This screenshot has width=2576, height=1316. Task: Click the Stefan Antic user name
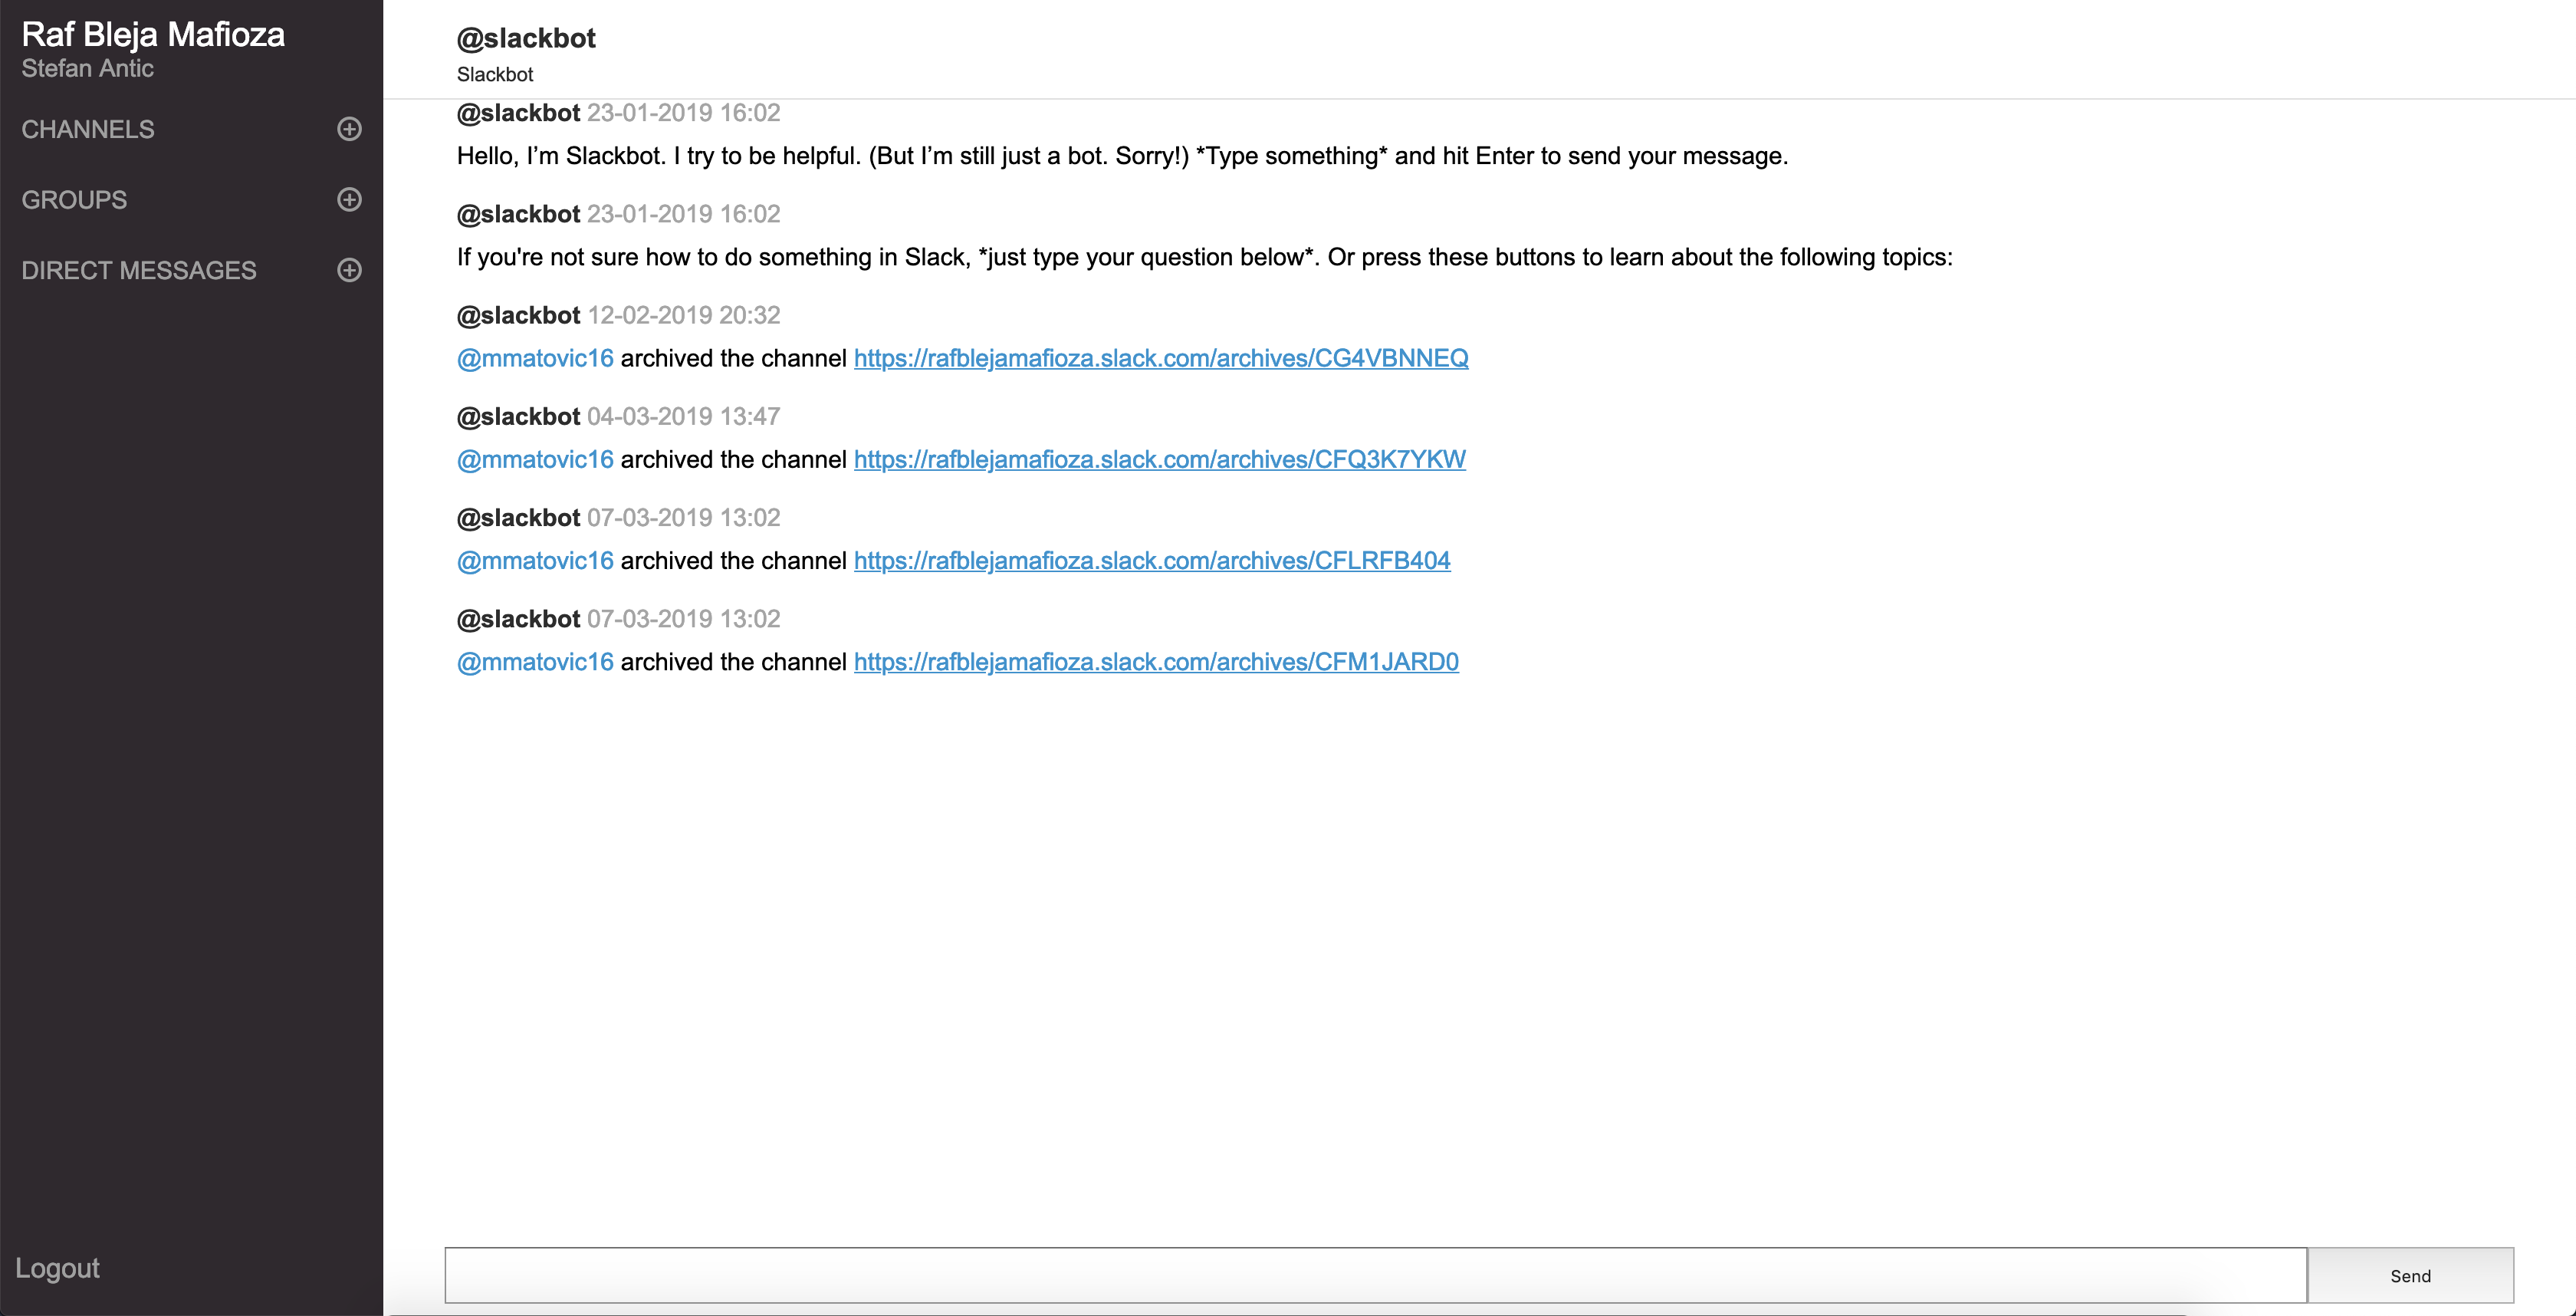click(88, 68)
